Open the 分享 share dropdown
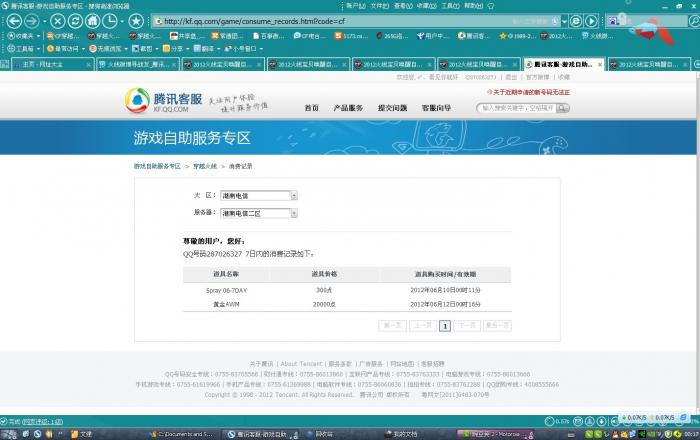Image resolution: width=700 pixels, height=440 pixels. coord(176,48)
